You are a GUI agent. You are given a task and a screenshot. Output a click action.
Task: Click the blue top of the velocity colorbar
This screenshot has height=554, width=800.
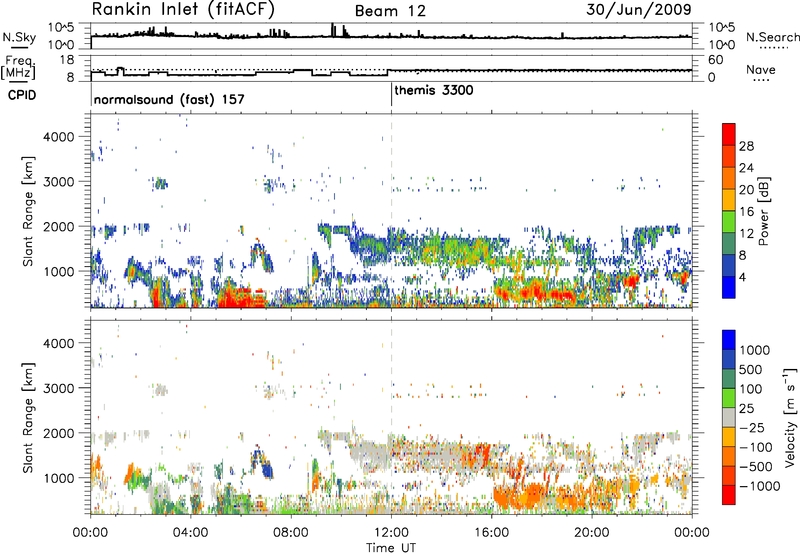729,340
